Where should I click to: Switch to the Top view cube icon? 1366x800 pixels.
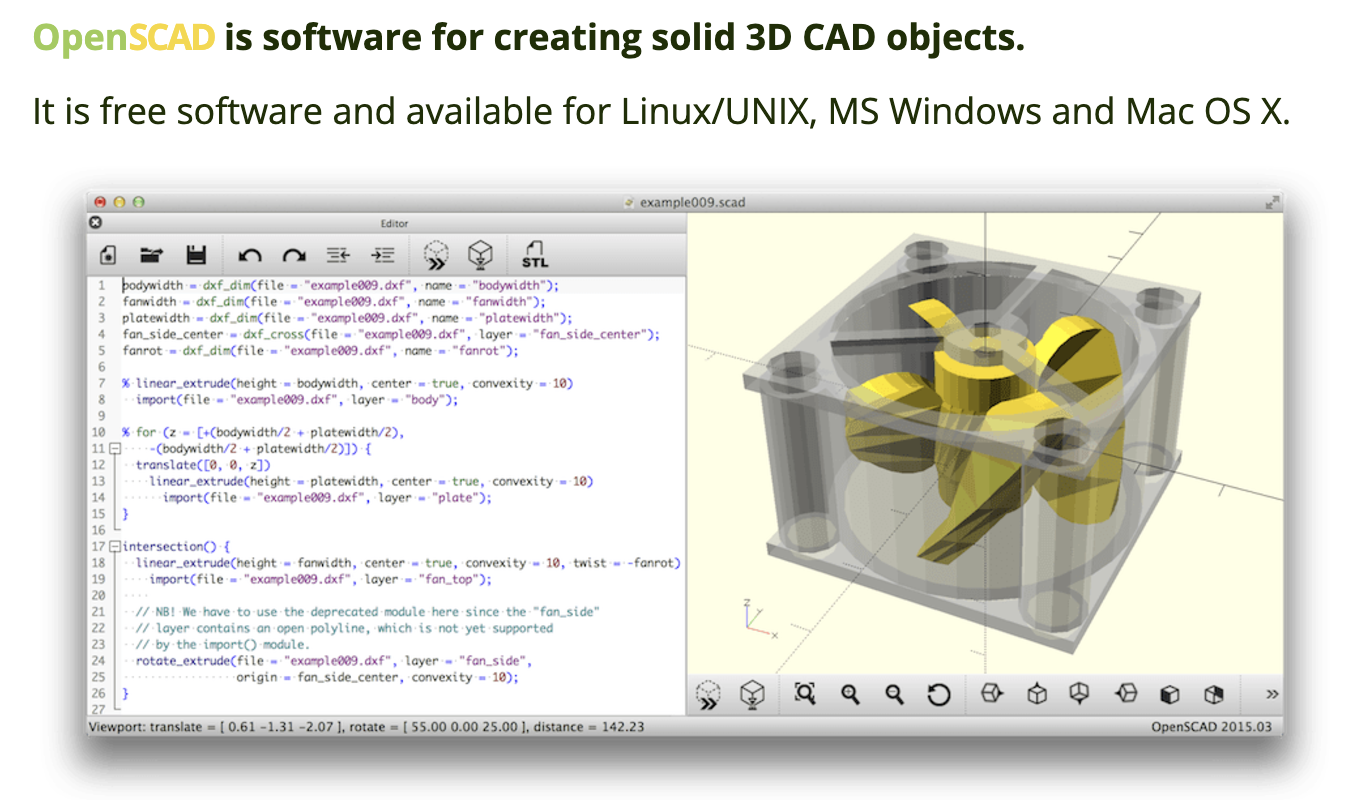pyautogui.click(x=1037, y=693)
